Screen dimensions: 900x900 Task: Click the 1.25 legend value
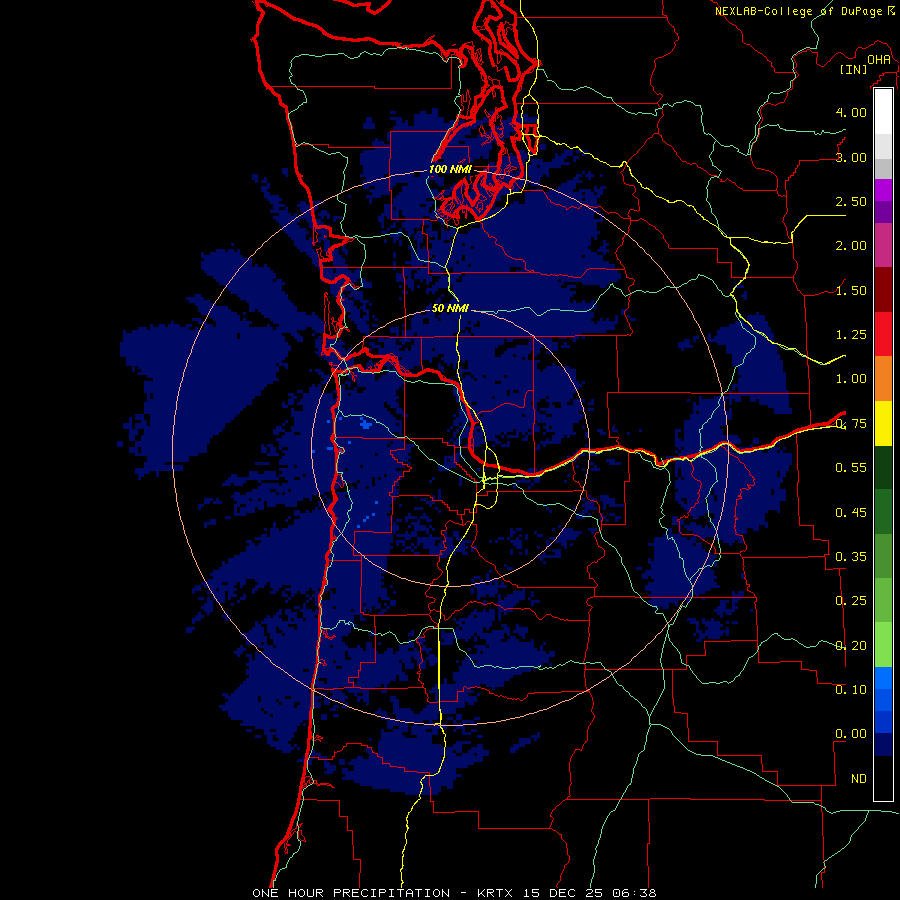click(x=851, y=335)
